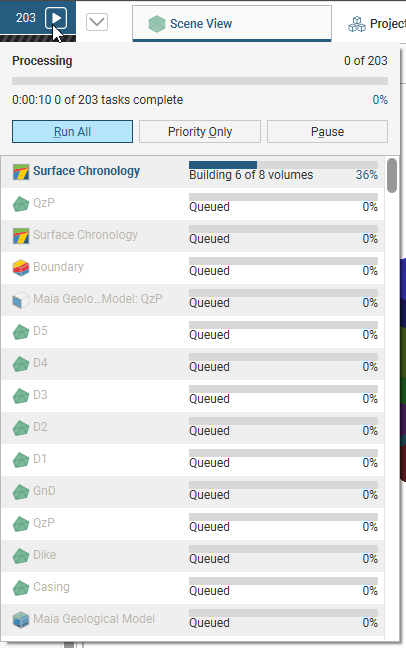
Task: Switch to the Scene View tab
Action: tap(232, 24)
